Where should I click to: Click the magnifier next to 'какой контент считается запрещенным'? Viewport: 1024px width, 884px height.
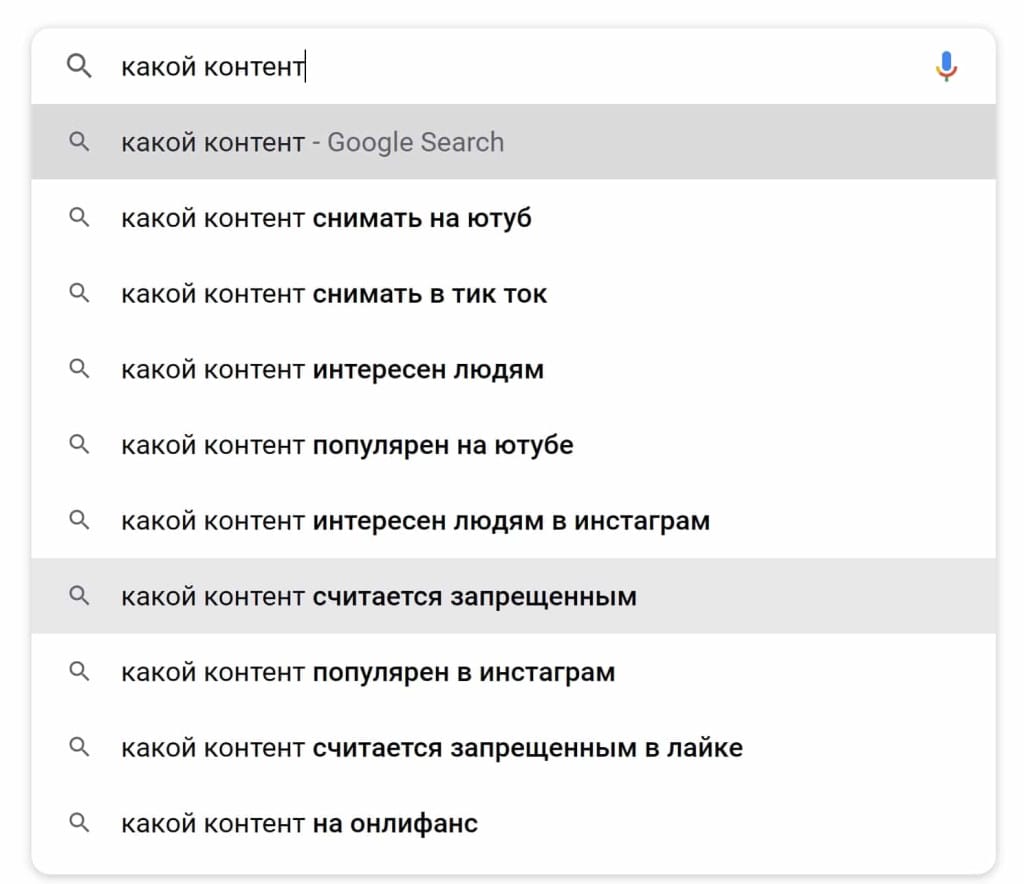click(79, 596)
